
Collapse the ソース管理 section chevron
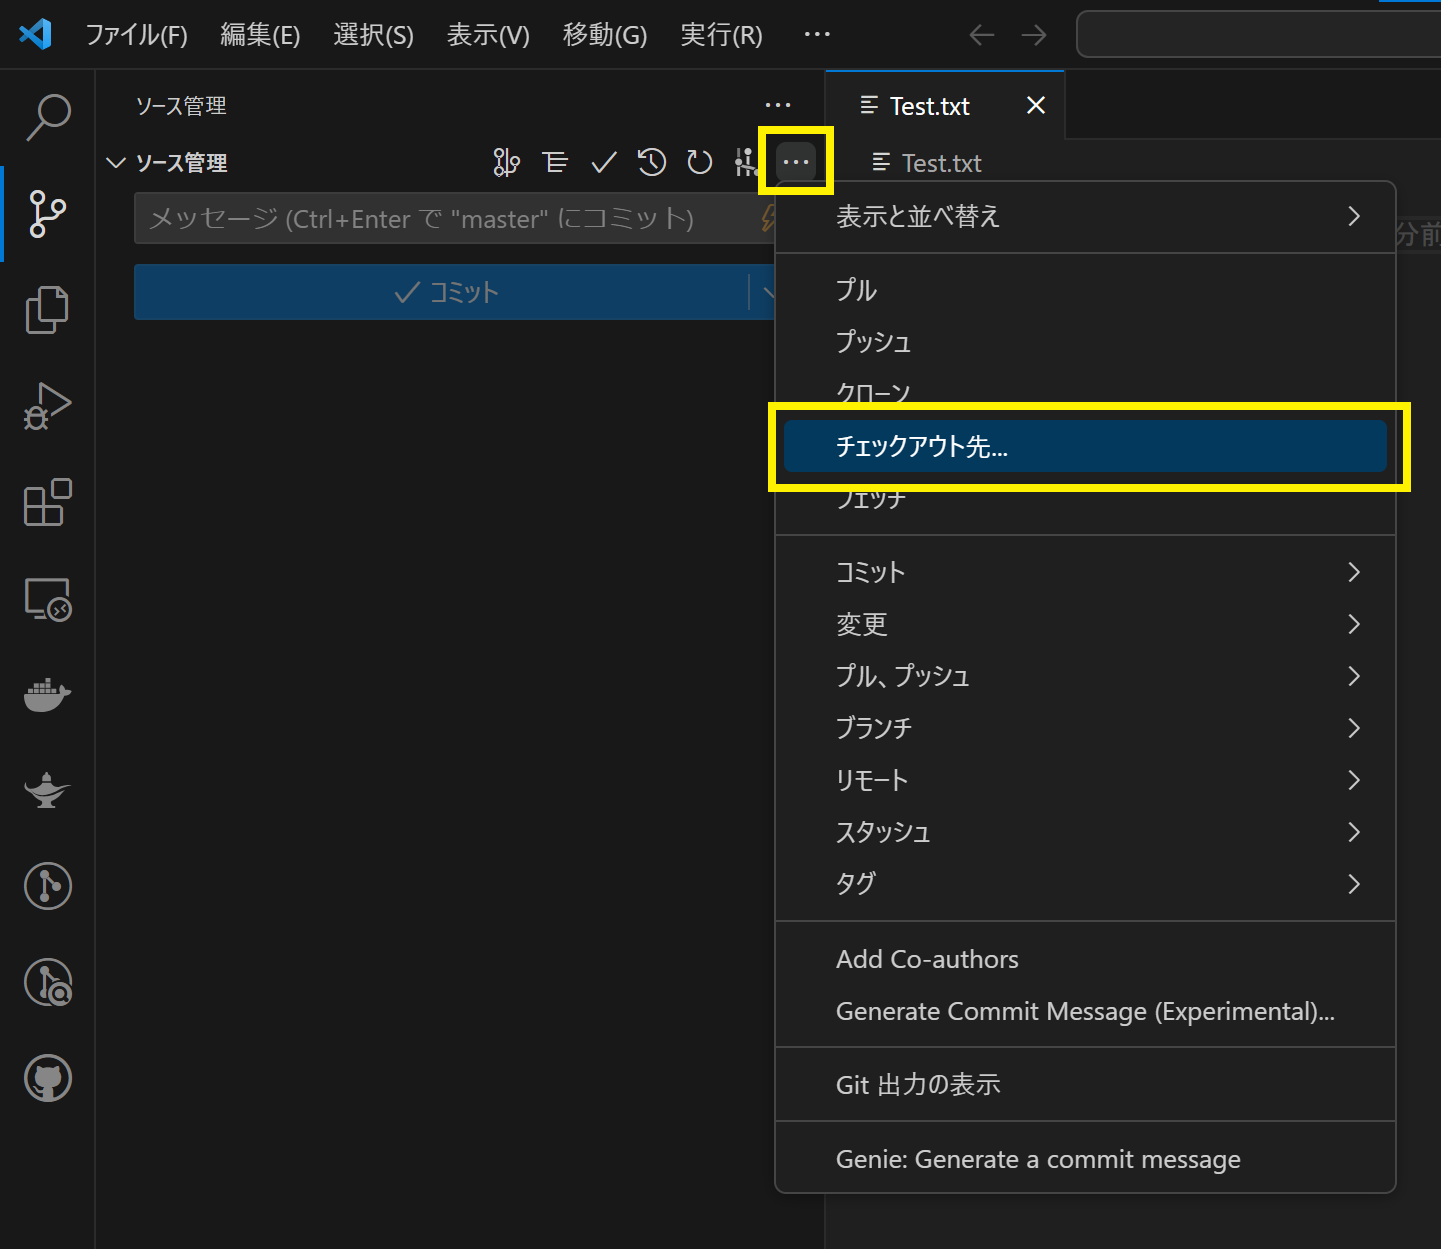pyautogui.click(x=116, y=162)
